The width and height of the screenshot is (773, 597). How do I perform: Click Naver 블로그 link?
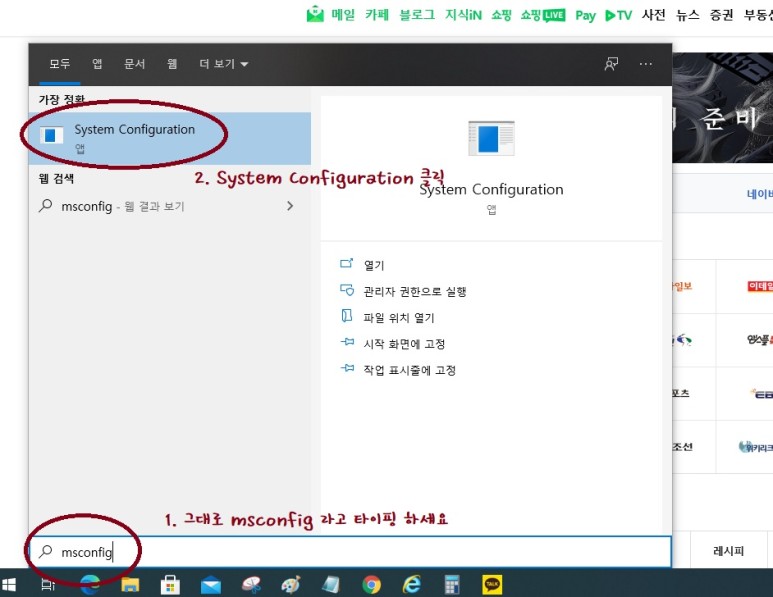pyautogui.click(x=417, y=15)
